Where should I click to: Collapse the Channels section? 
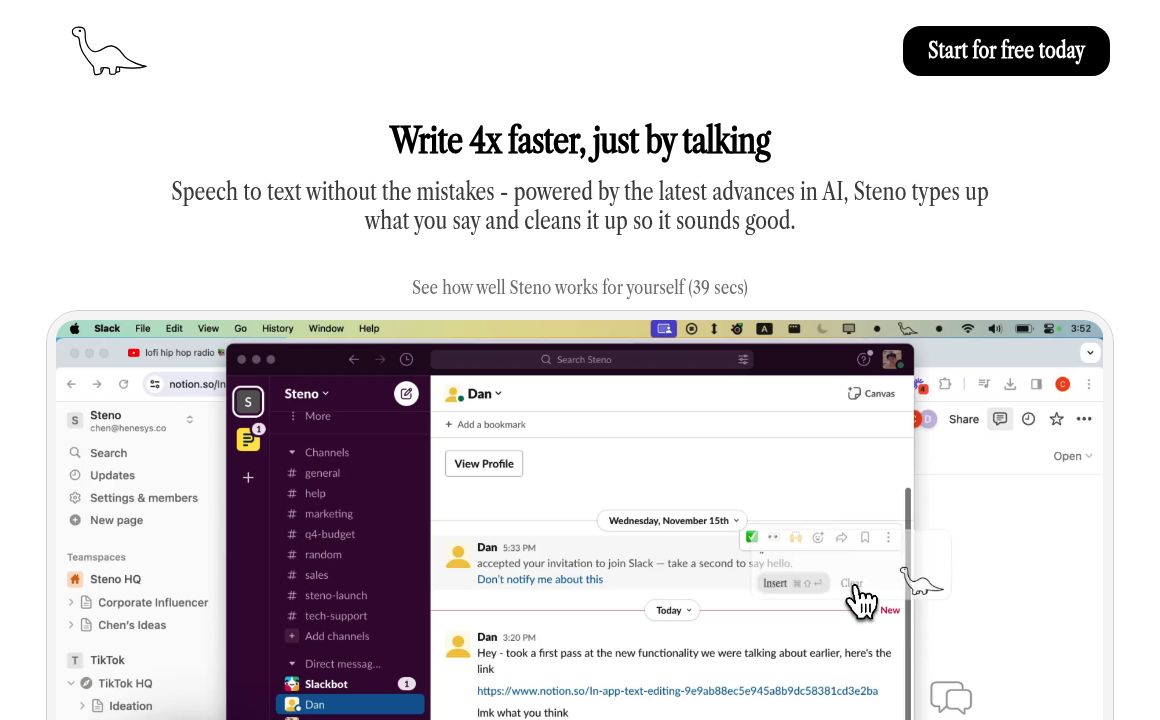click(292, 453)
